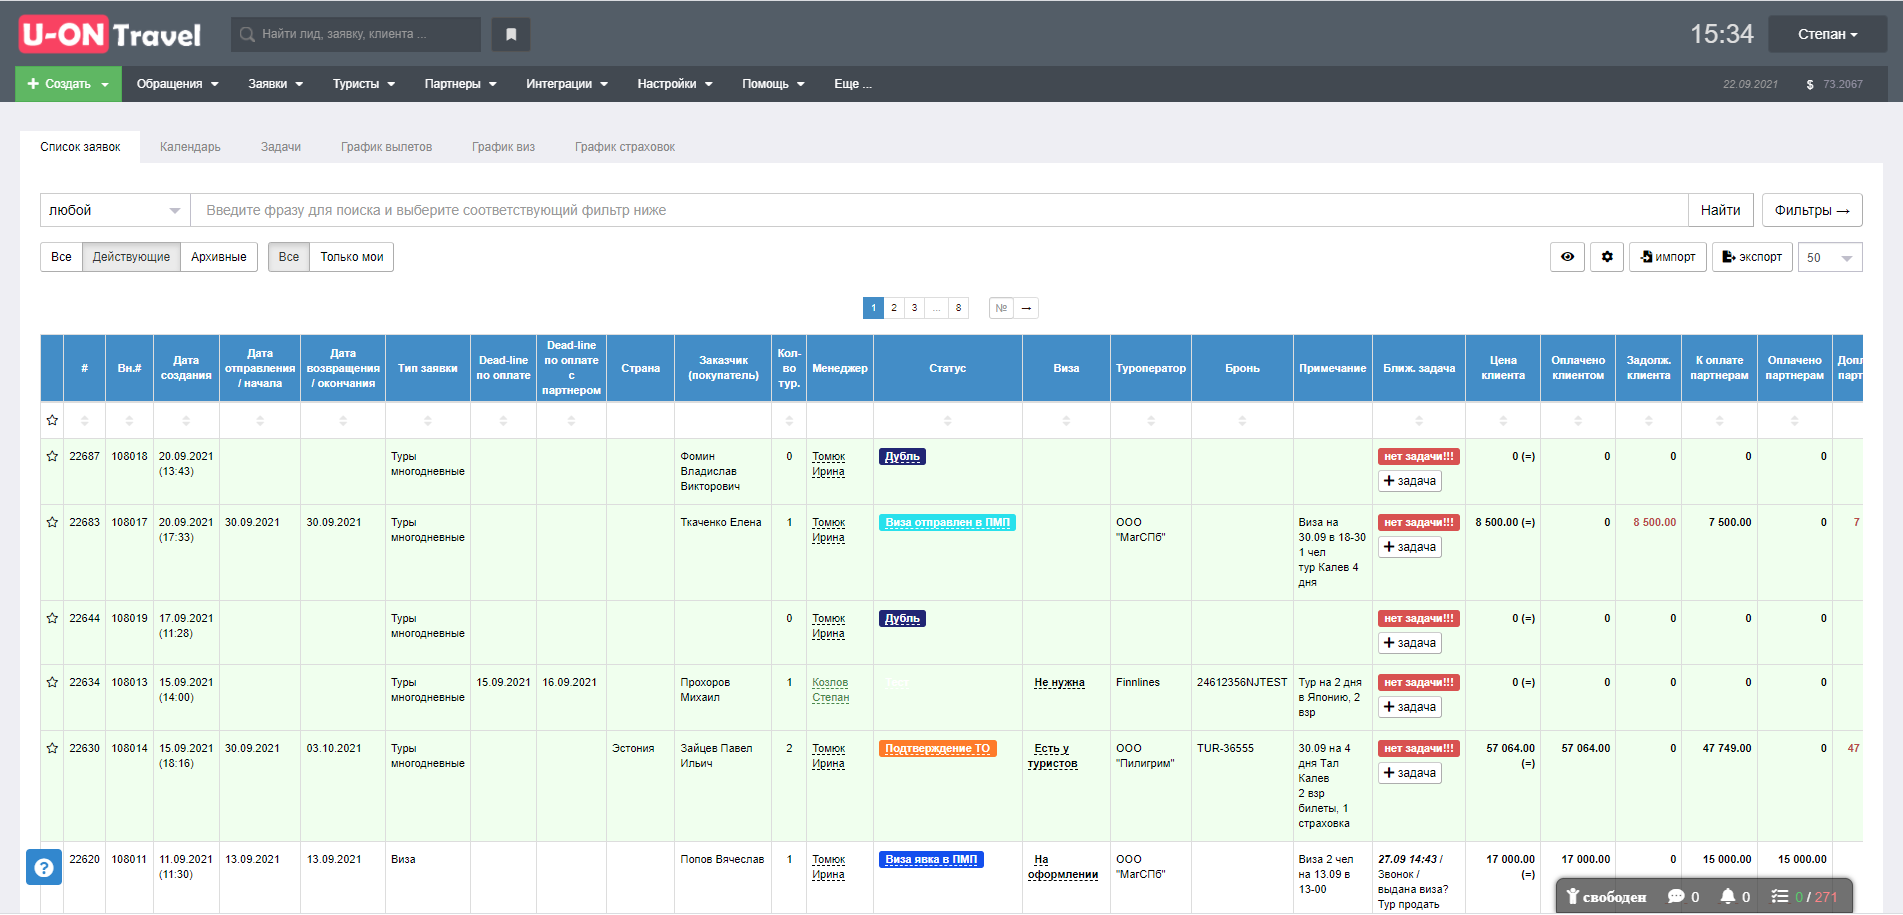Viewport: 1903px width, 915px height.
Task: Sort by Виза column arrows
Action: [x=1066, y=421]
